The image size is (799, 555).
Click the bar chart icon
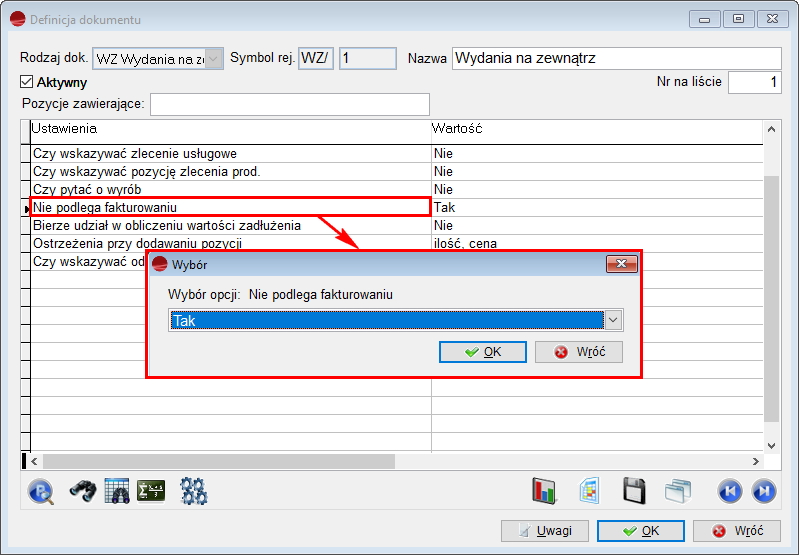pyautogui.click(x=543, y=491)
